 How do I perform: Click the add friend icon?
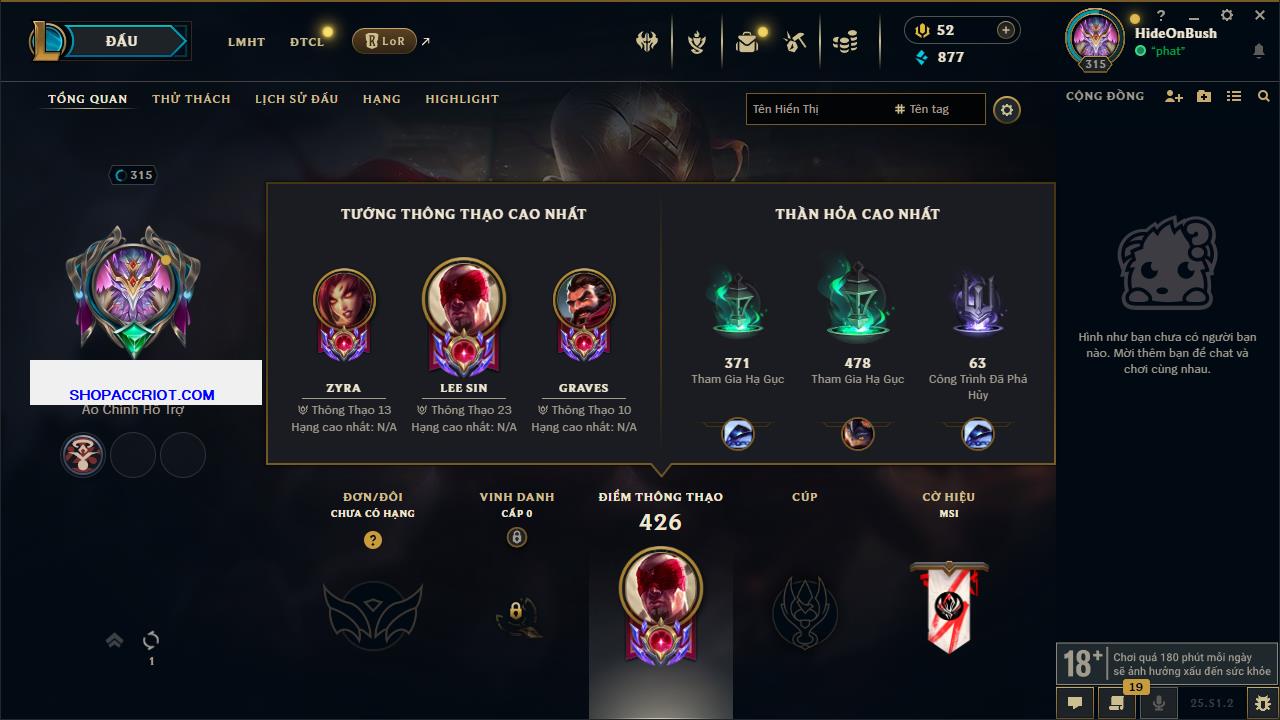[1174, 96]
